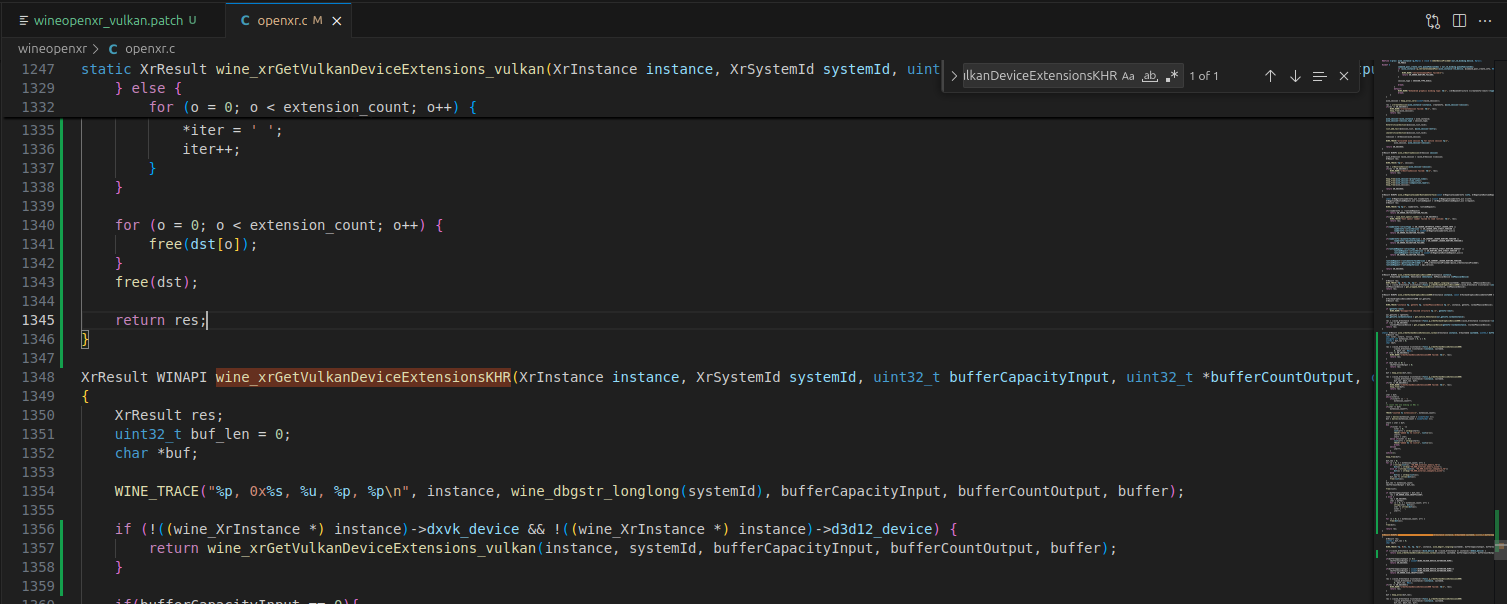
Task: Click the 'return res;' statement on line 1345
Action: pyautogui.click(x=160, y=320)
